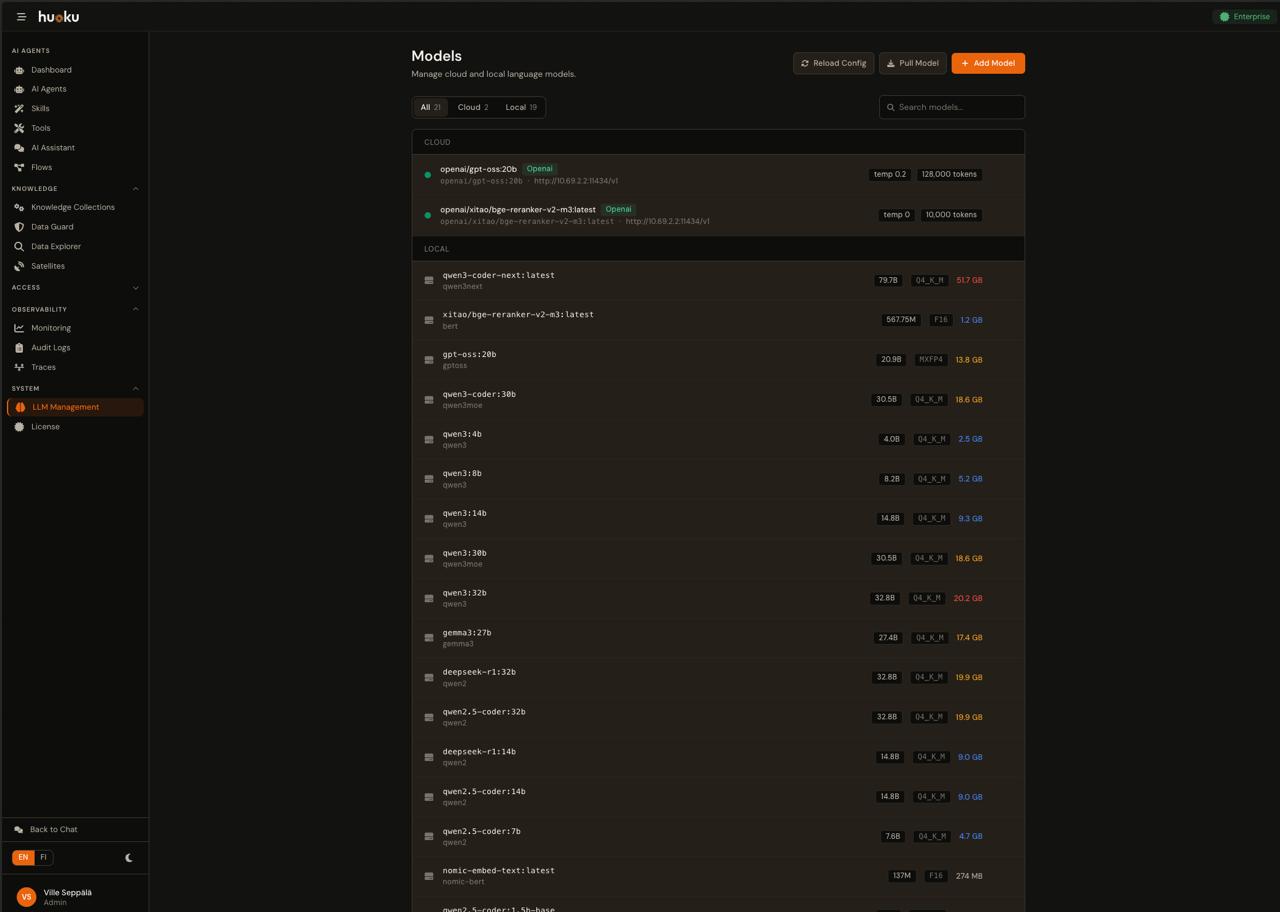Select qwen3:32b model name
The image size is (1280, 912).
pos(465,593)
